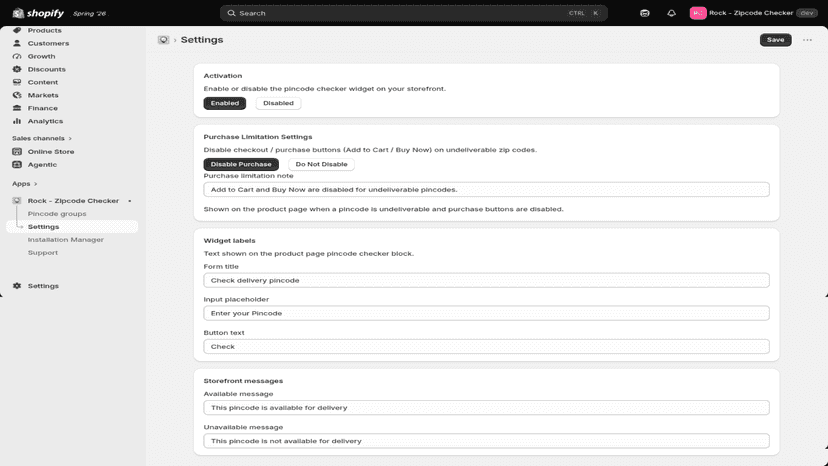This screenshot has width=828, height=466.
Task: Click the Online Store icon
Action: pyautogui.click(x=17, y=152)
